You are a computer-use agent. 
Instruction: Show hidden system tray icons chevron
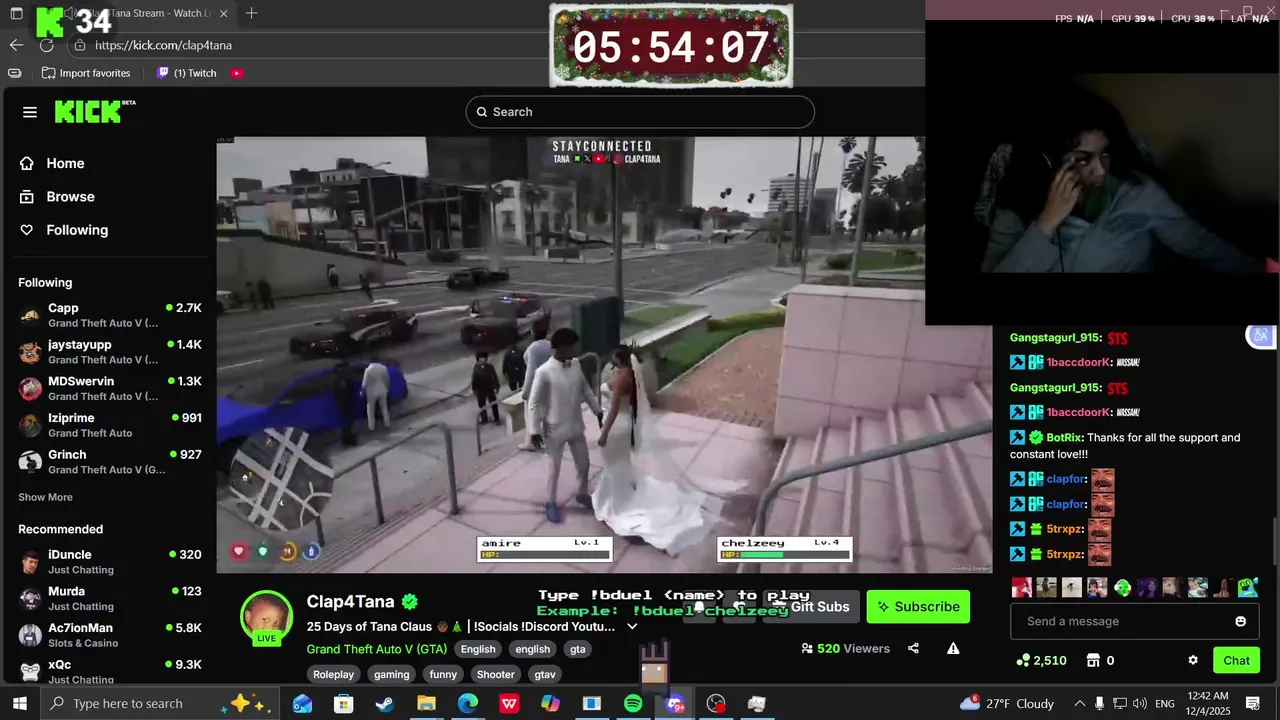click(1079, 704)
